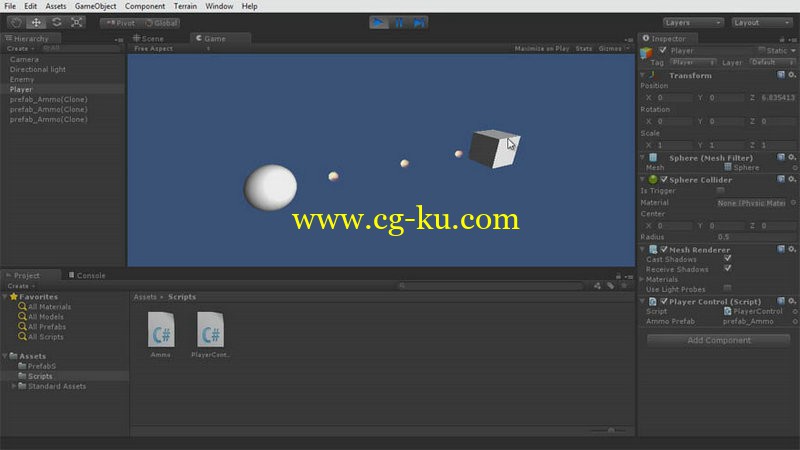
Task: Open the Edit menu
Action: (31, 6)
